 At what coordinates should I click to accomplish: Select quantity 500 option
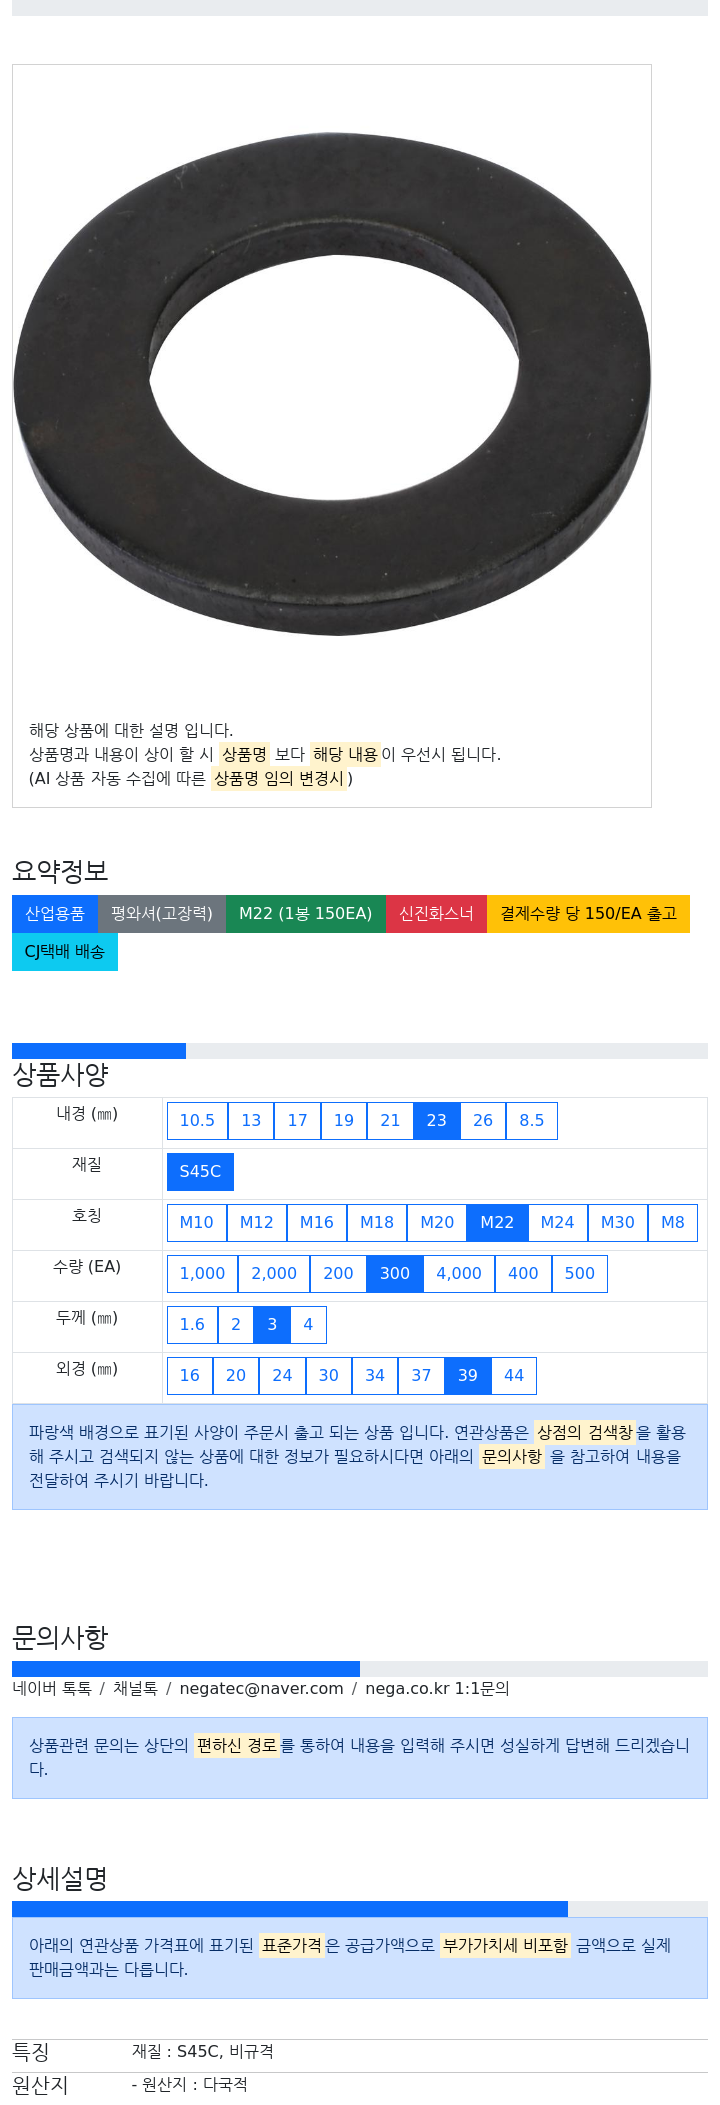point(580,1274)
